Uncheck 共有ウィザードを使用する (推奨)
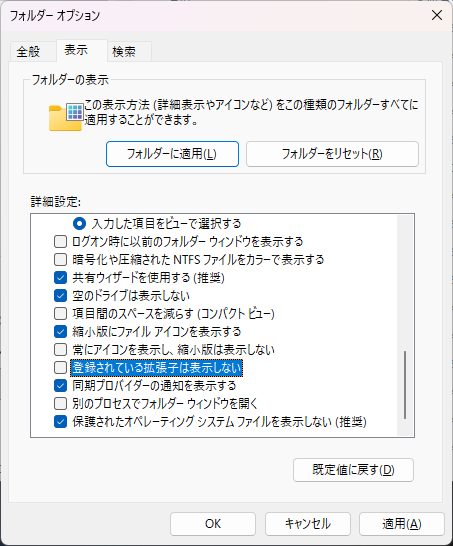This screenshot has height=546, width=453. click(x=60, y=278)
